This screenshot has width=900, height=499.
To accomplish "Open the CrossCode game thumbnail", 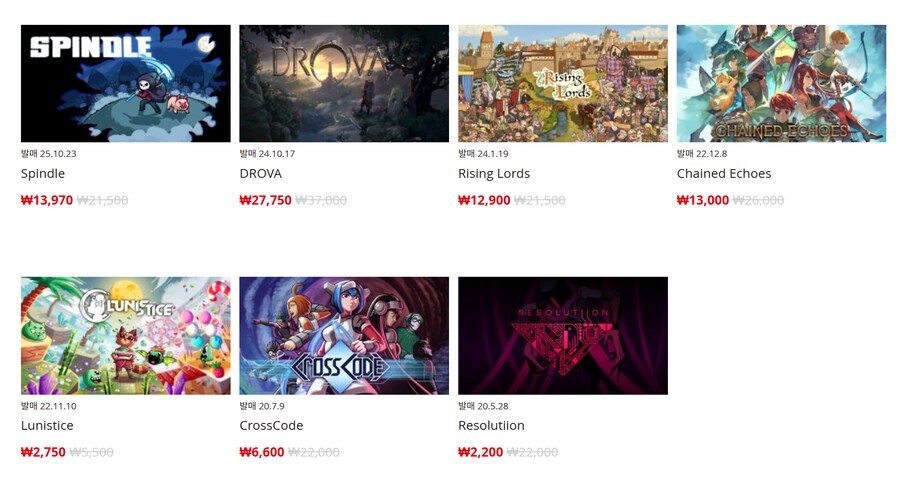I will [x=344, y=335].
